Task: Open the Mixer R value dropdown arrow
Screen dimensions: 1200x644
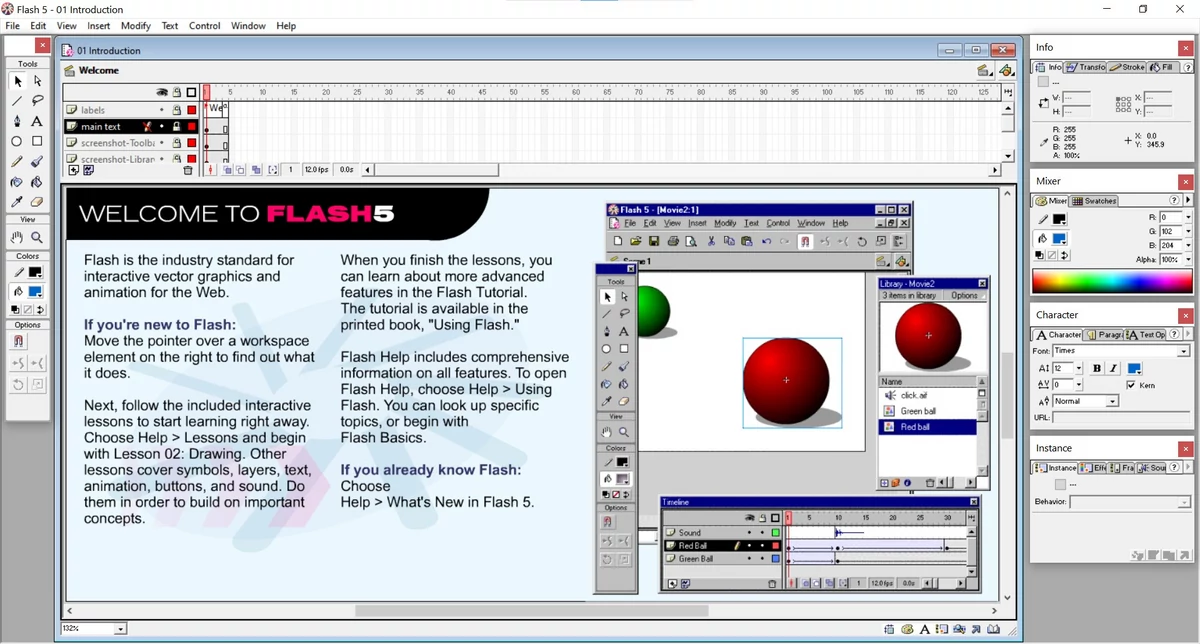Action: coord(1188,217)
